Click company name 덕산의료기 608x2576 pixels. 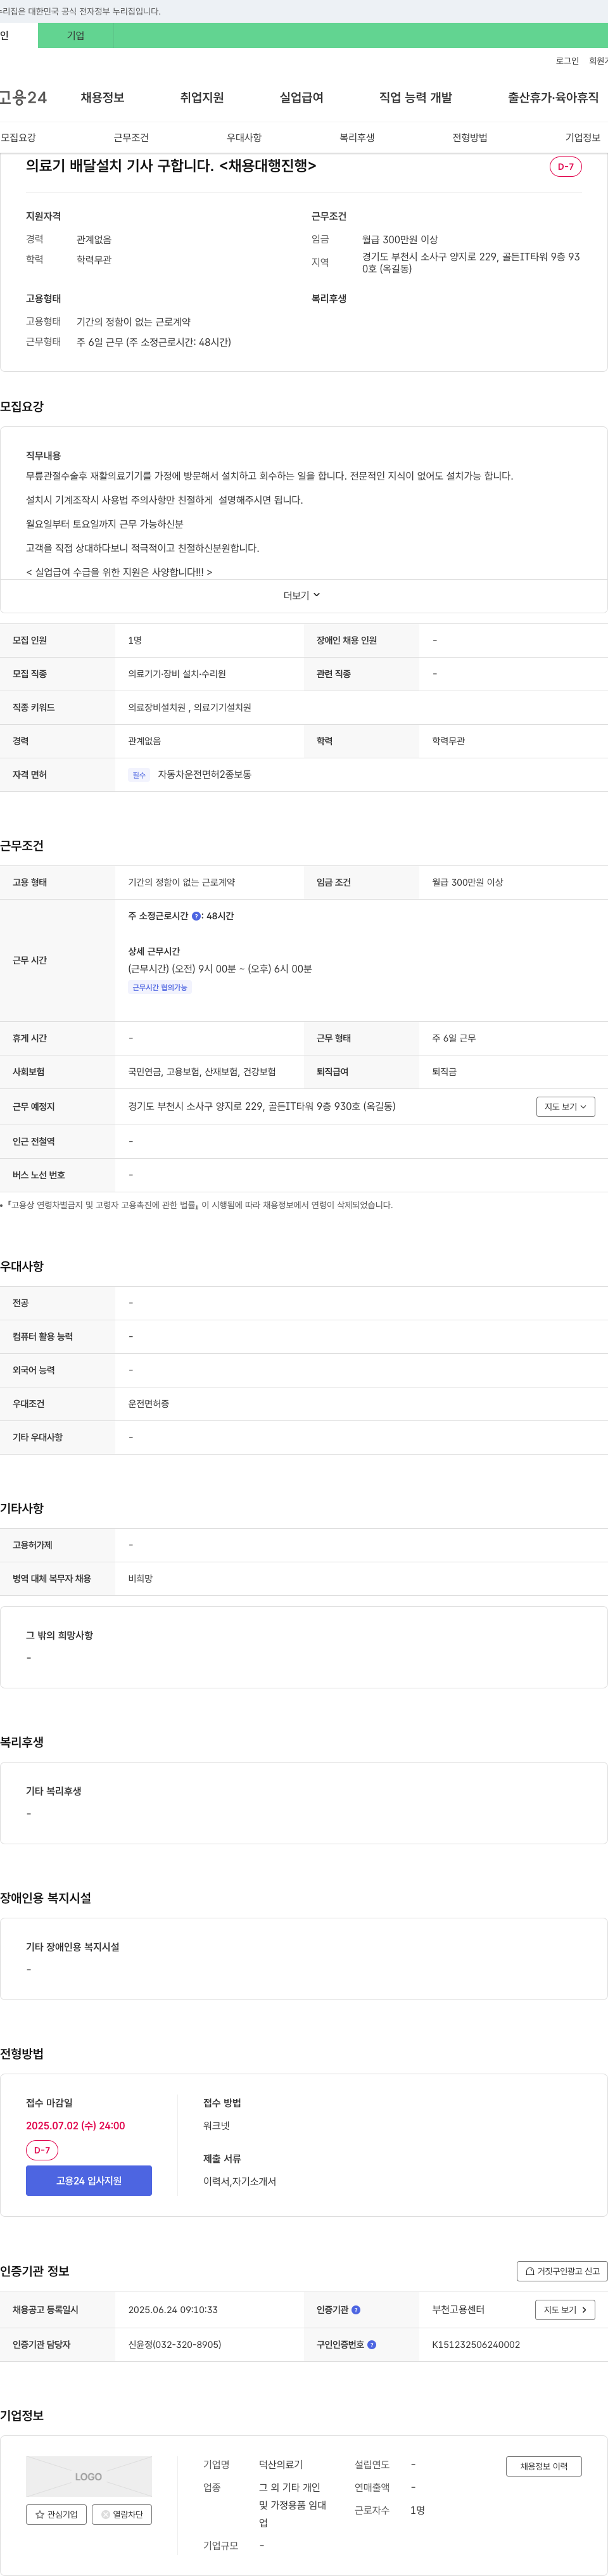click(x=281, y=2464)
